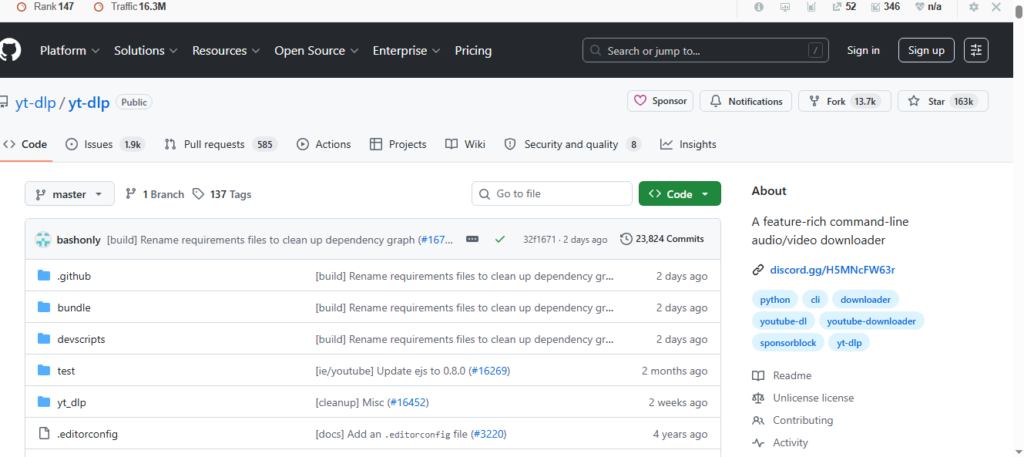This screenshot has width=1024, height=457.
Task: Click the yt_dlp folder icon
Action: (x=44, y=402)
